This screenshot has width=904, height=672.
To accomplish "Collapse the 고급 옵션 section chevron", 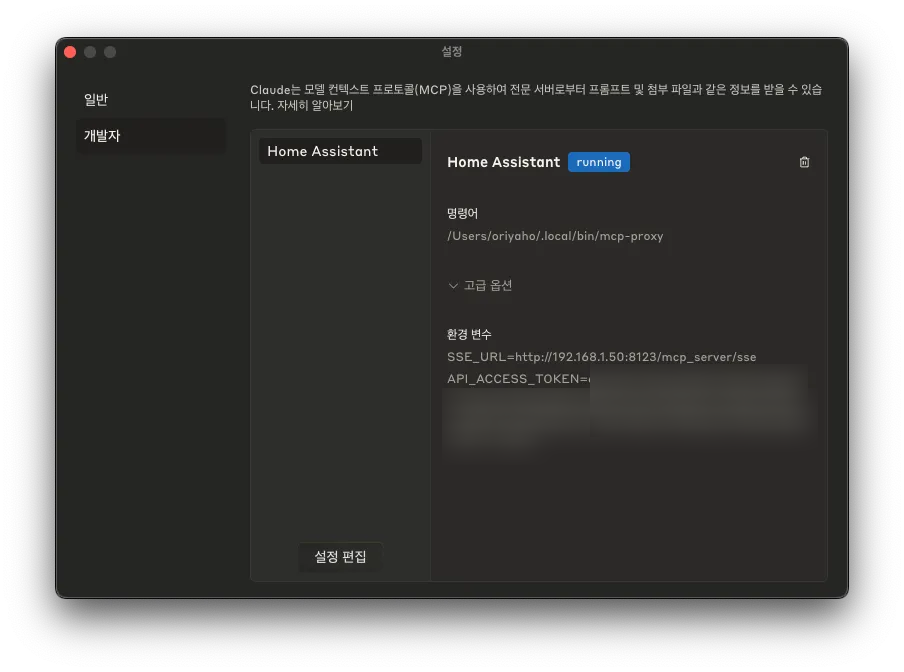I will click(x=453, y=286).
